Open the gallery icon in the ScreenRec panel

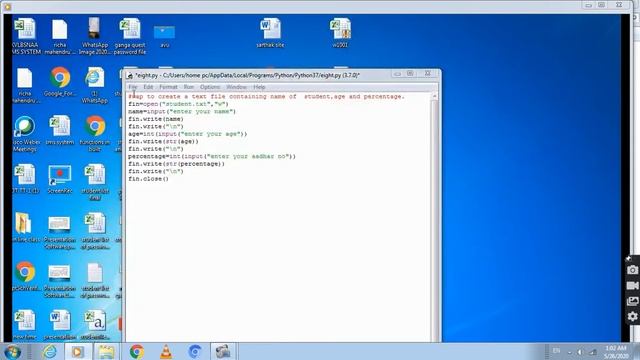[x=632, y=301]
